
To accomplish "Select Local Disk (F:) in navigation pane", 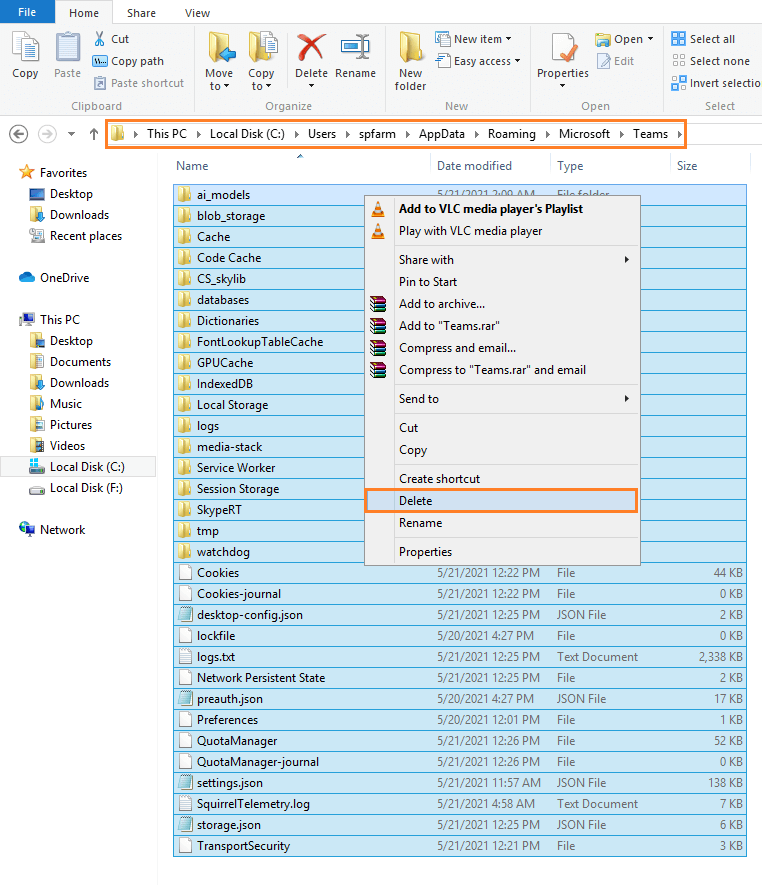I will [76, 488].
